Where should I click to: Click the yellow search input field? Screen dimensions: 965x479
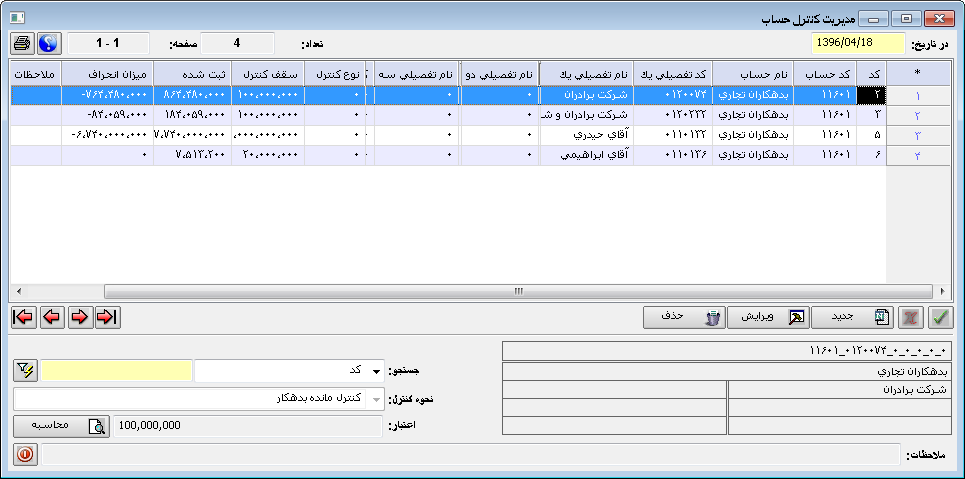coord(116,371)
